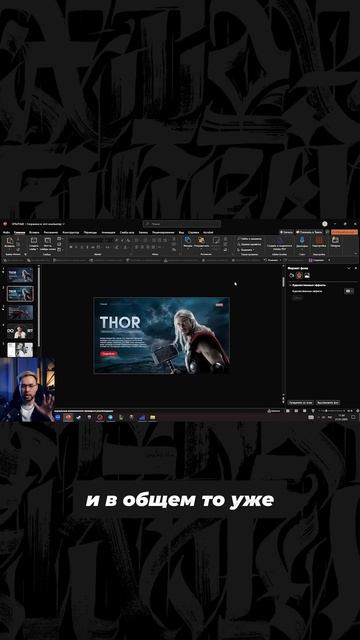Click the orange share button

click(x=344, y=232)
